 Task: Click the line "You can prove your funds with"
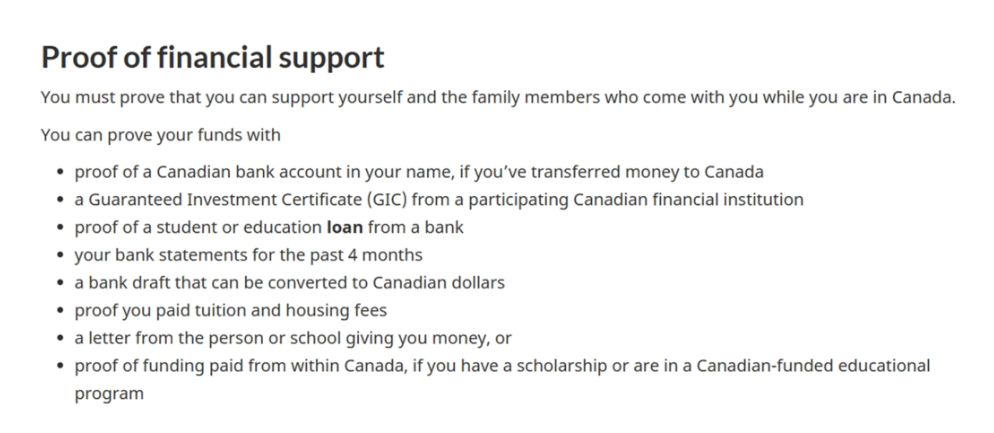click(x=161, y=134)
